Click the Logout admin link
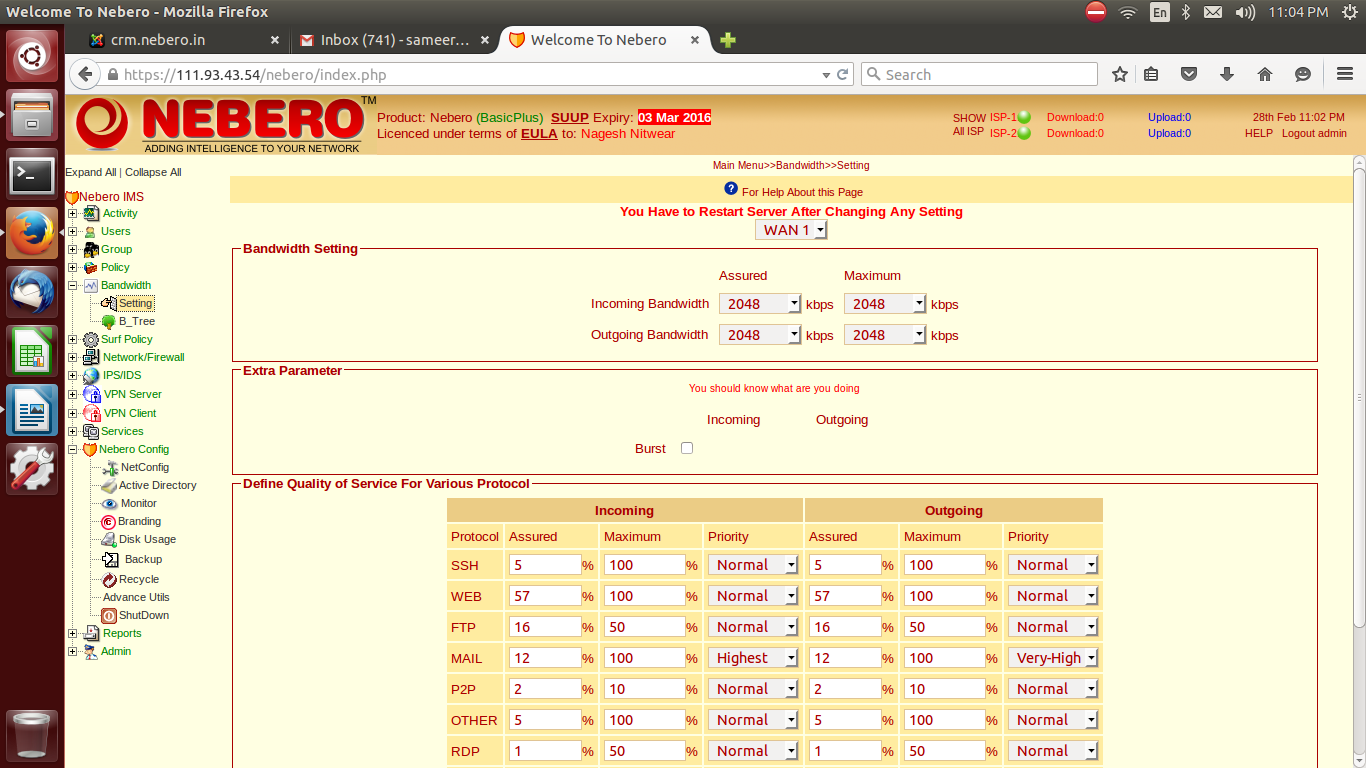 (1314, 133)
